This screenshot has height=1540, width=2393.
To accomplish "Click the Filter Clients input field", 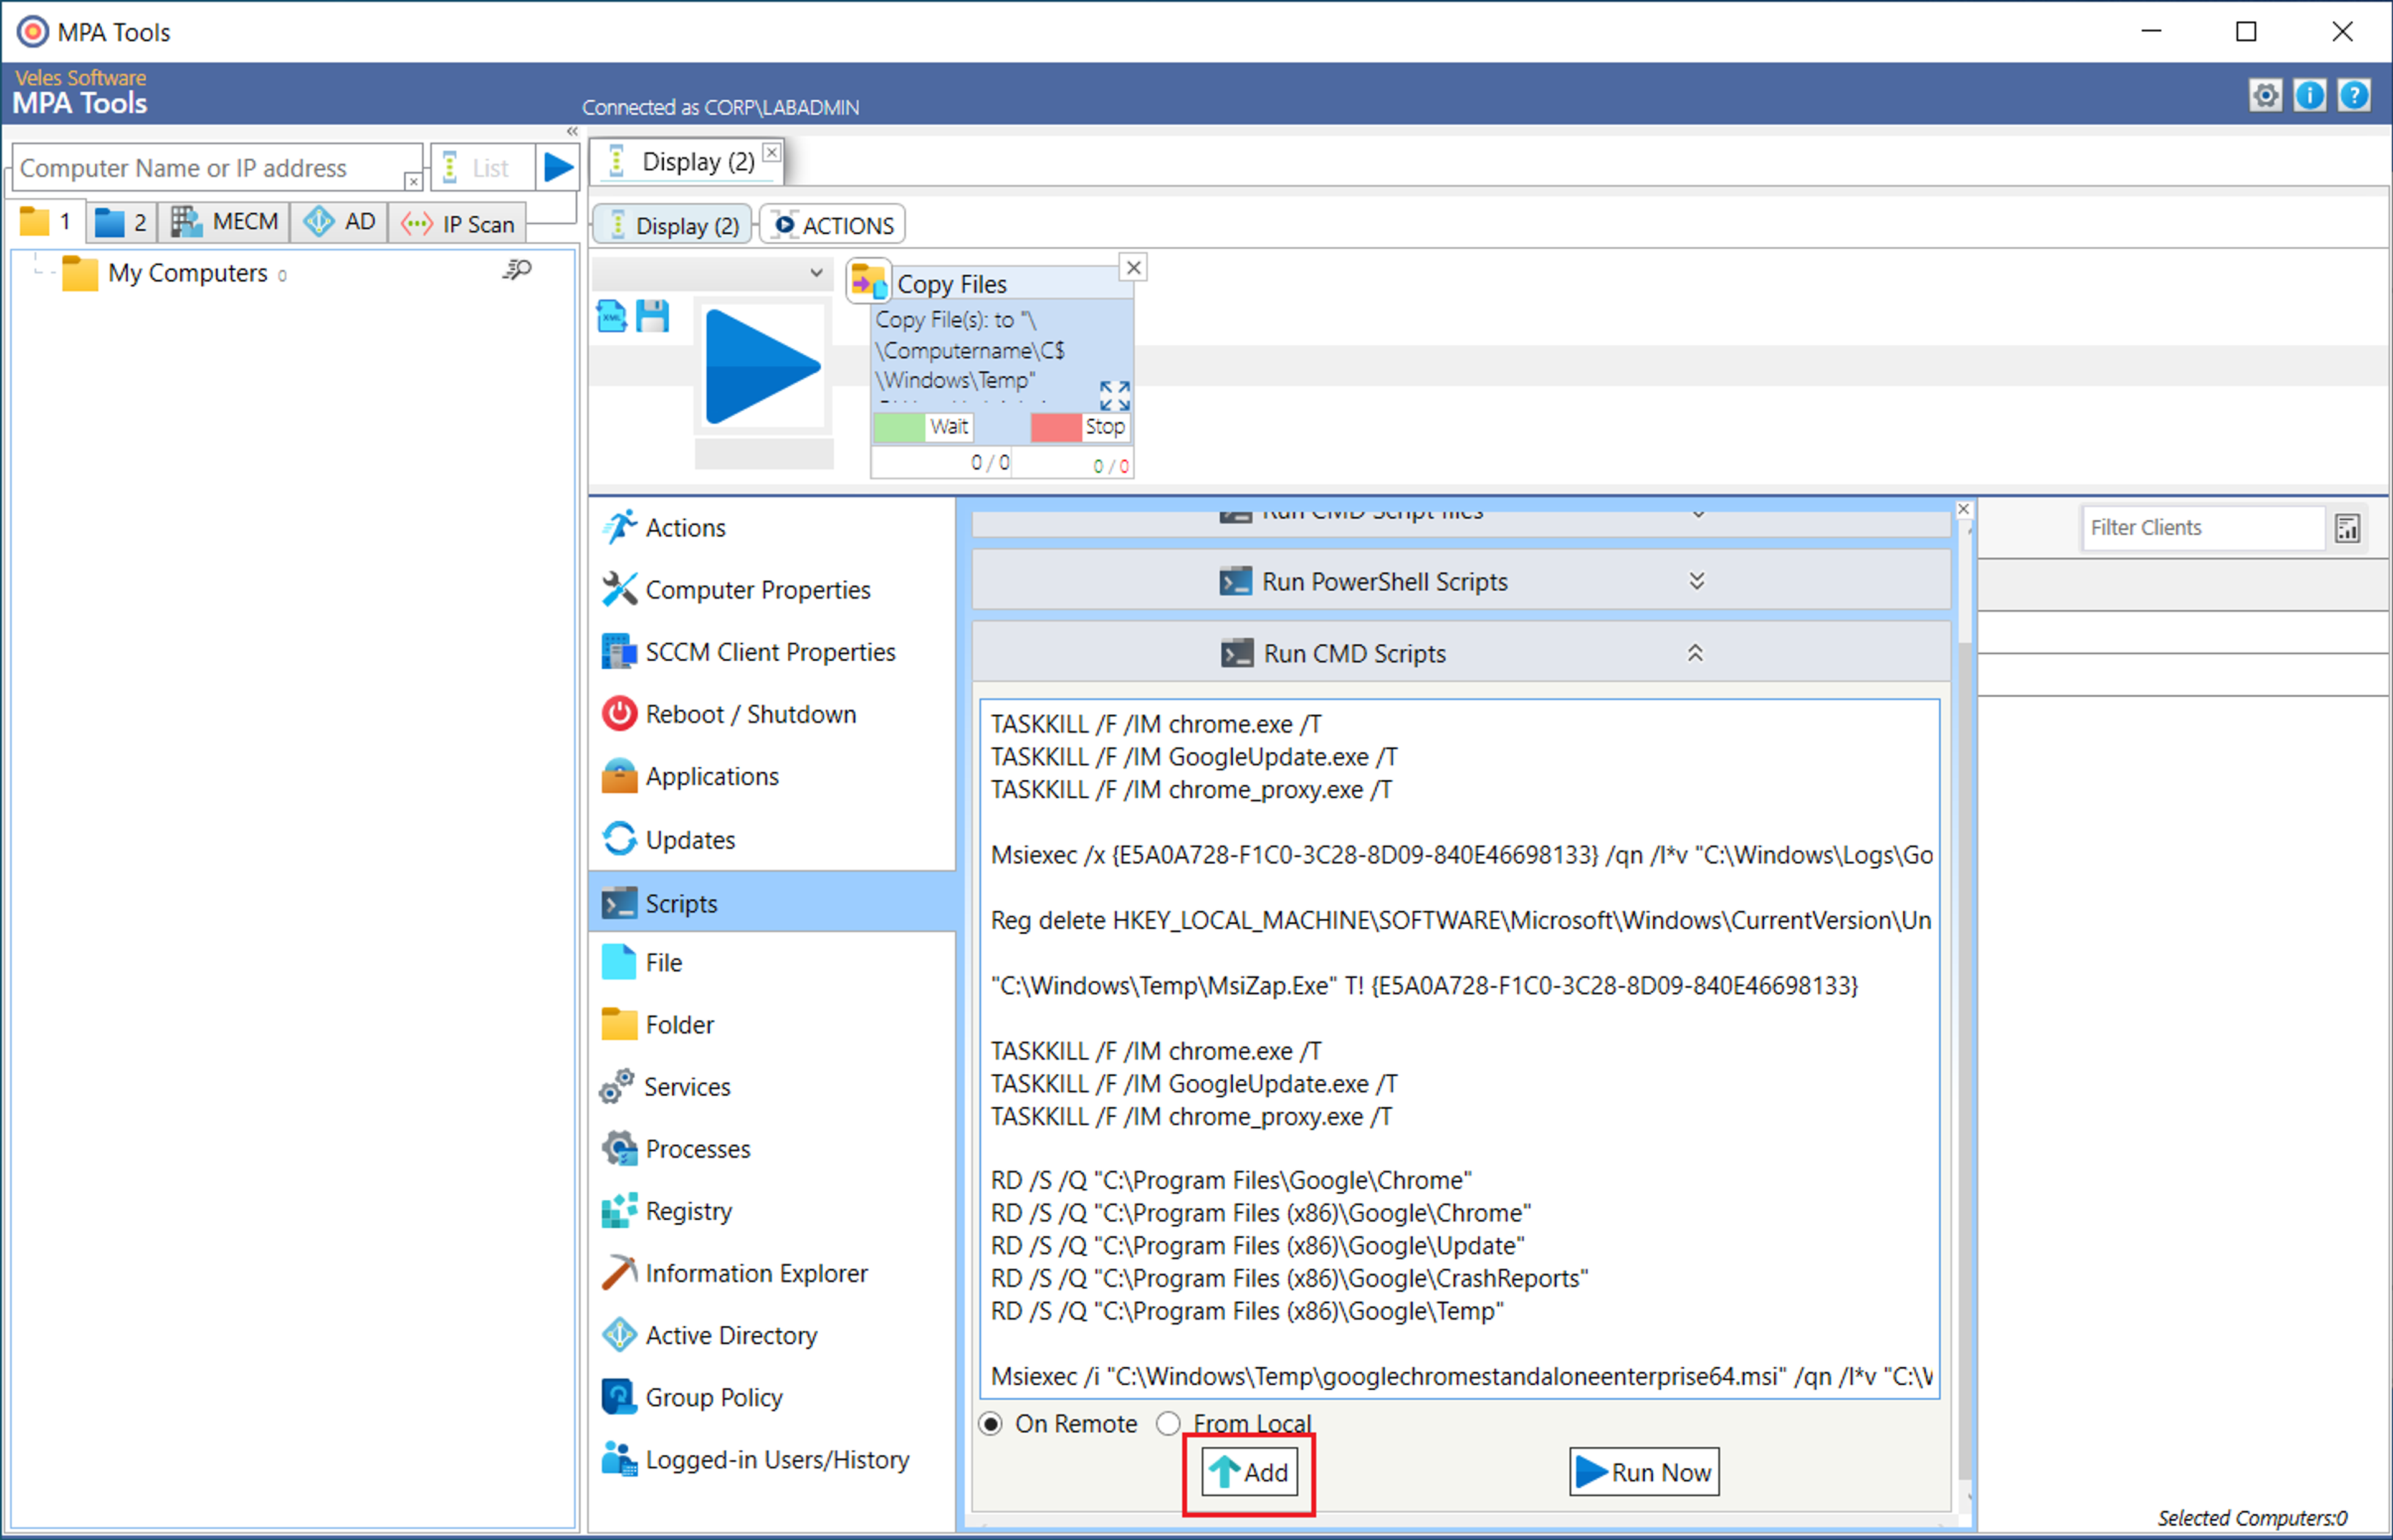I will coord(2202,527).
